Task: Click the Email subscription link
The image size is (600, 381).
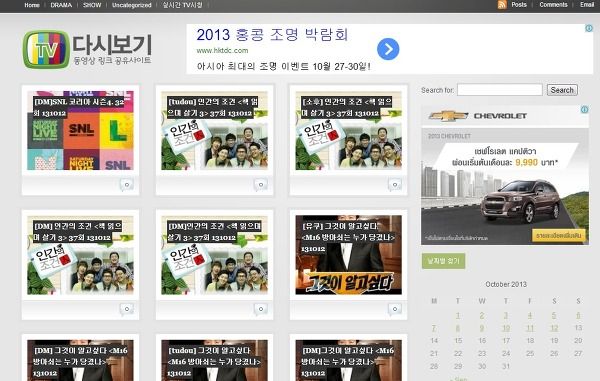Action: coord(587,5)
